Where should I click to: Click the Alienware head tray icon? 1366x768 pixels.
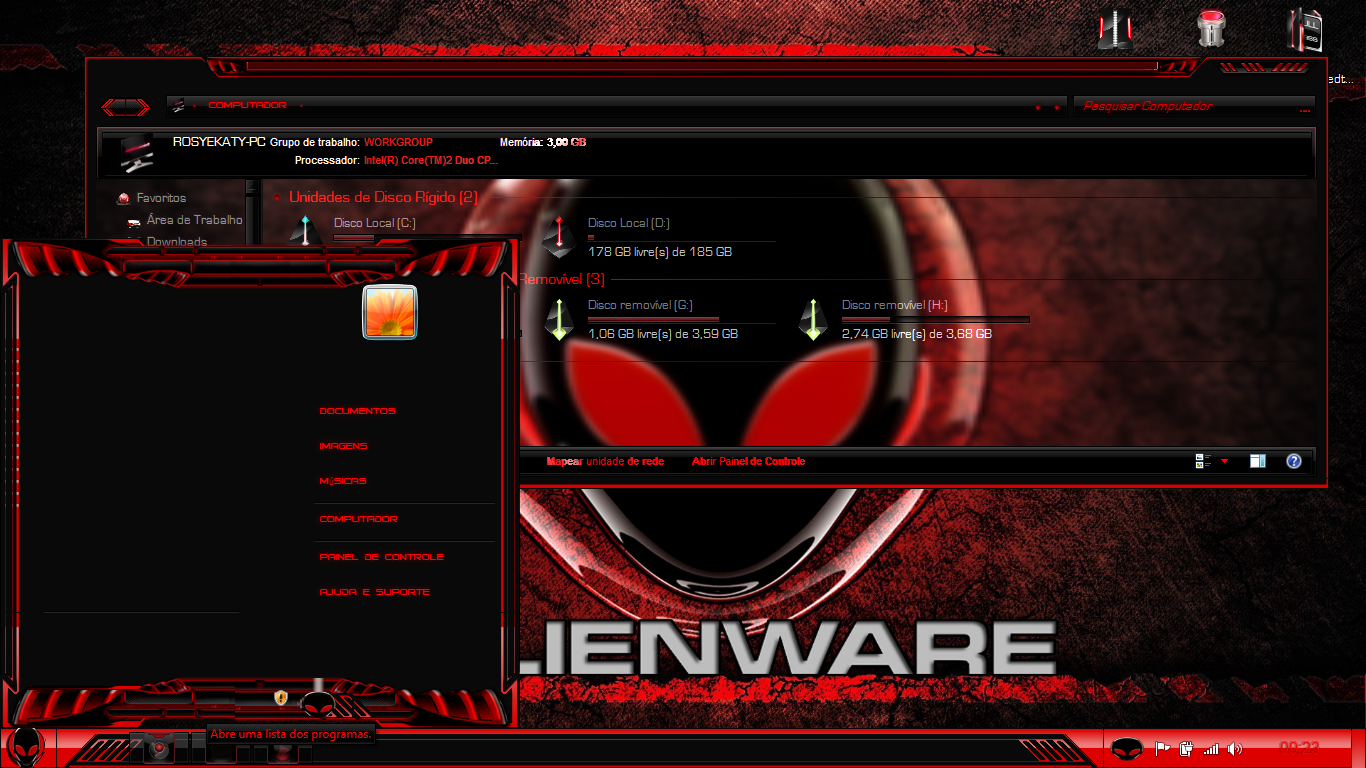point(1127,748)
